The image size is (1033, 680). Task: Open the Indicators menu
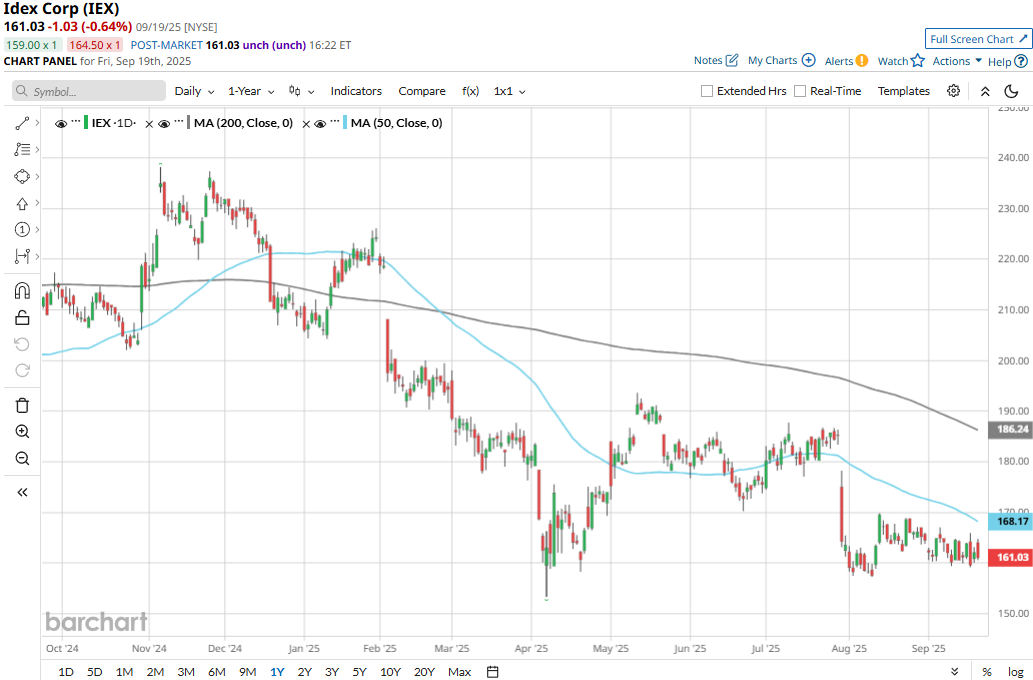[356, 91]
